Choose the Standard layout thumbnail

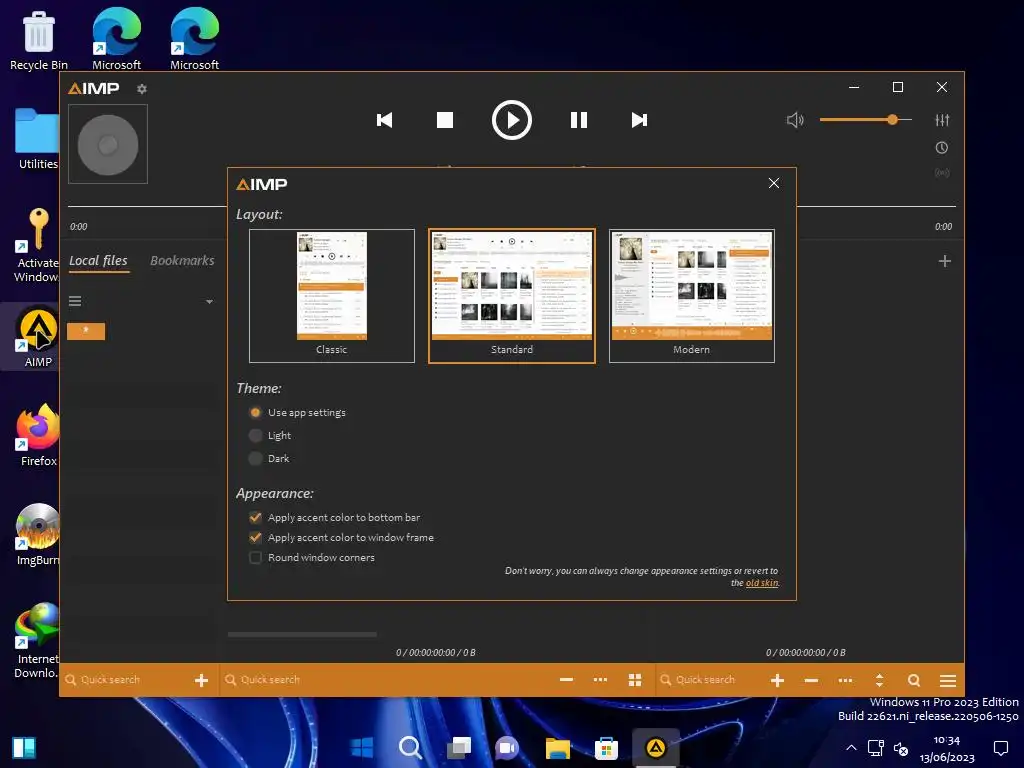pos(512,296)
